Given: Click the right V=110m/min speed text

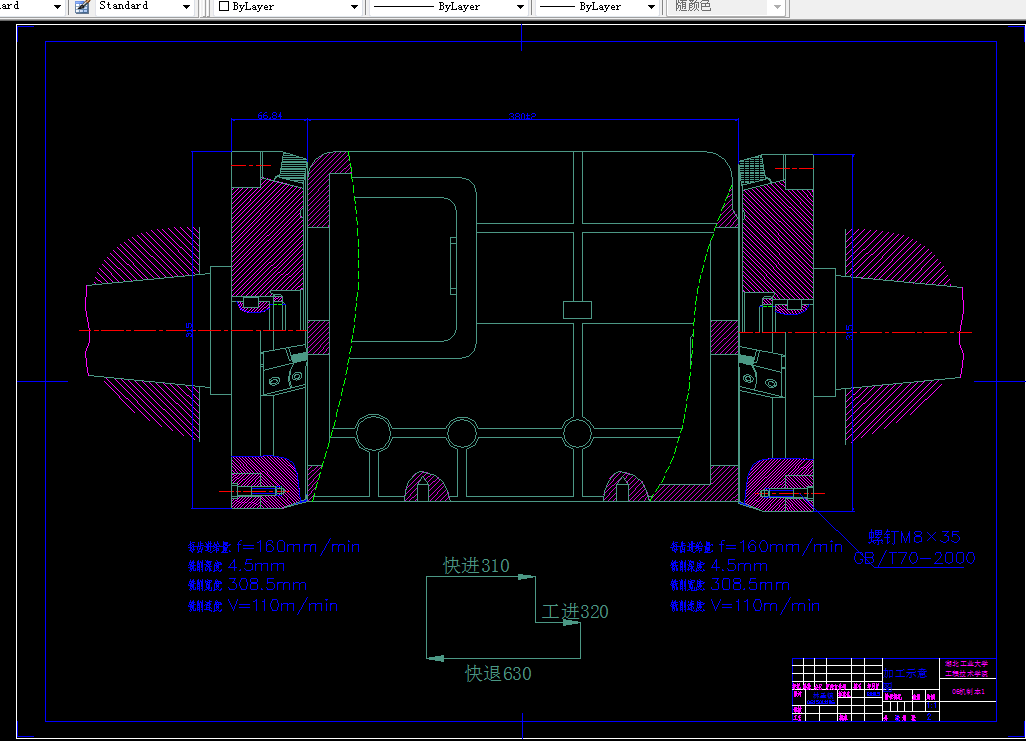Looking at the screenshot, I should click(x=765, y=605).
